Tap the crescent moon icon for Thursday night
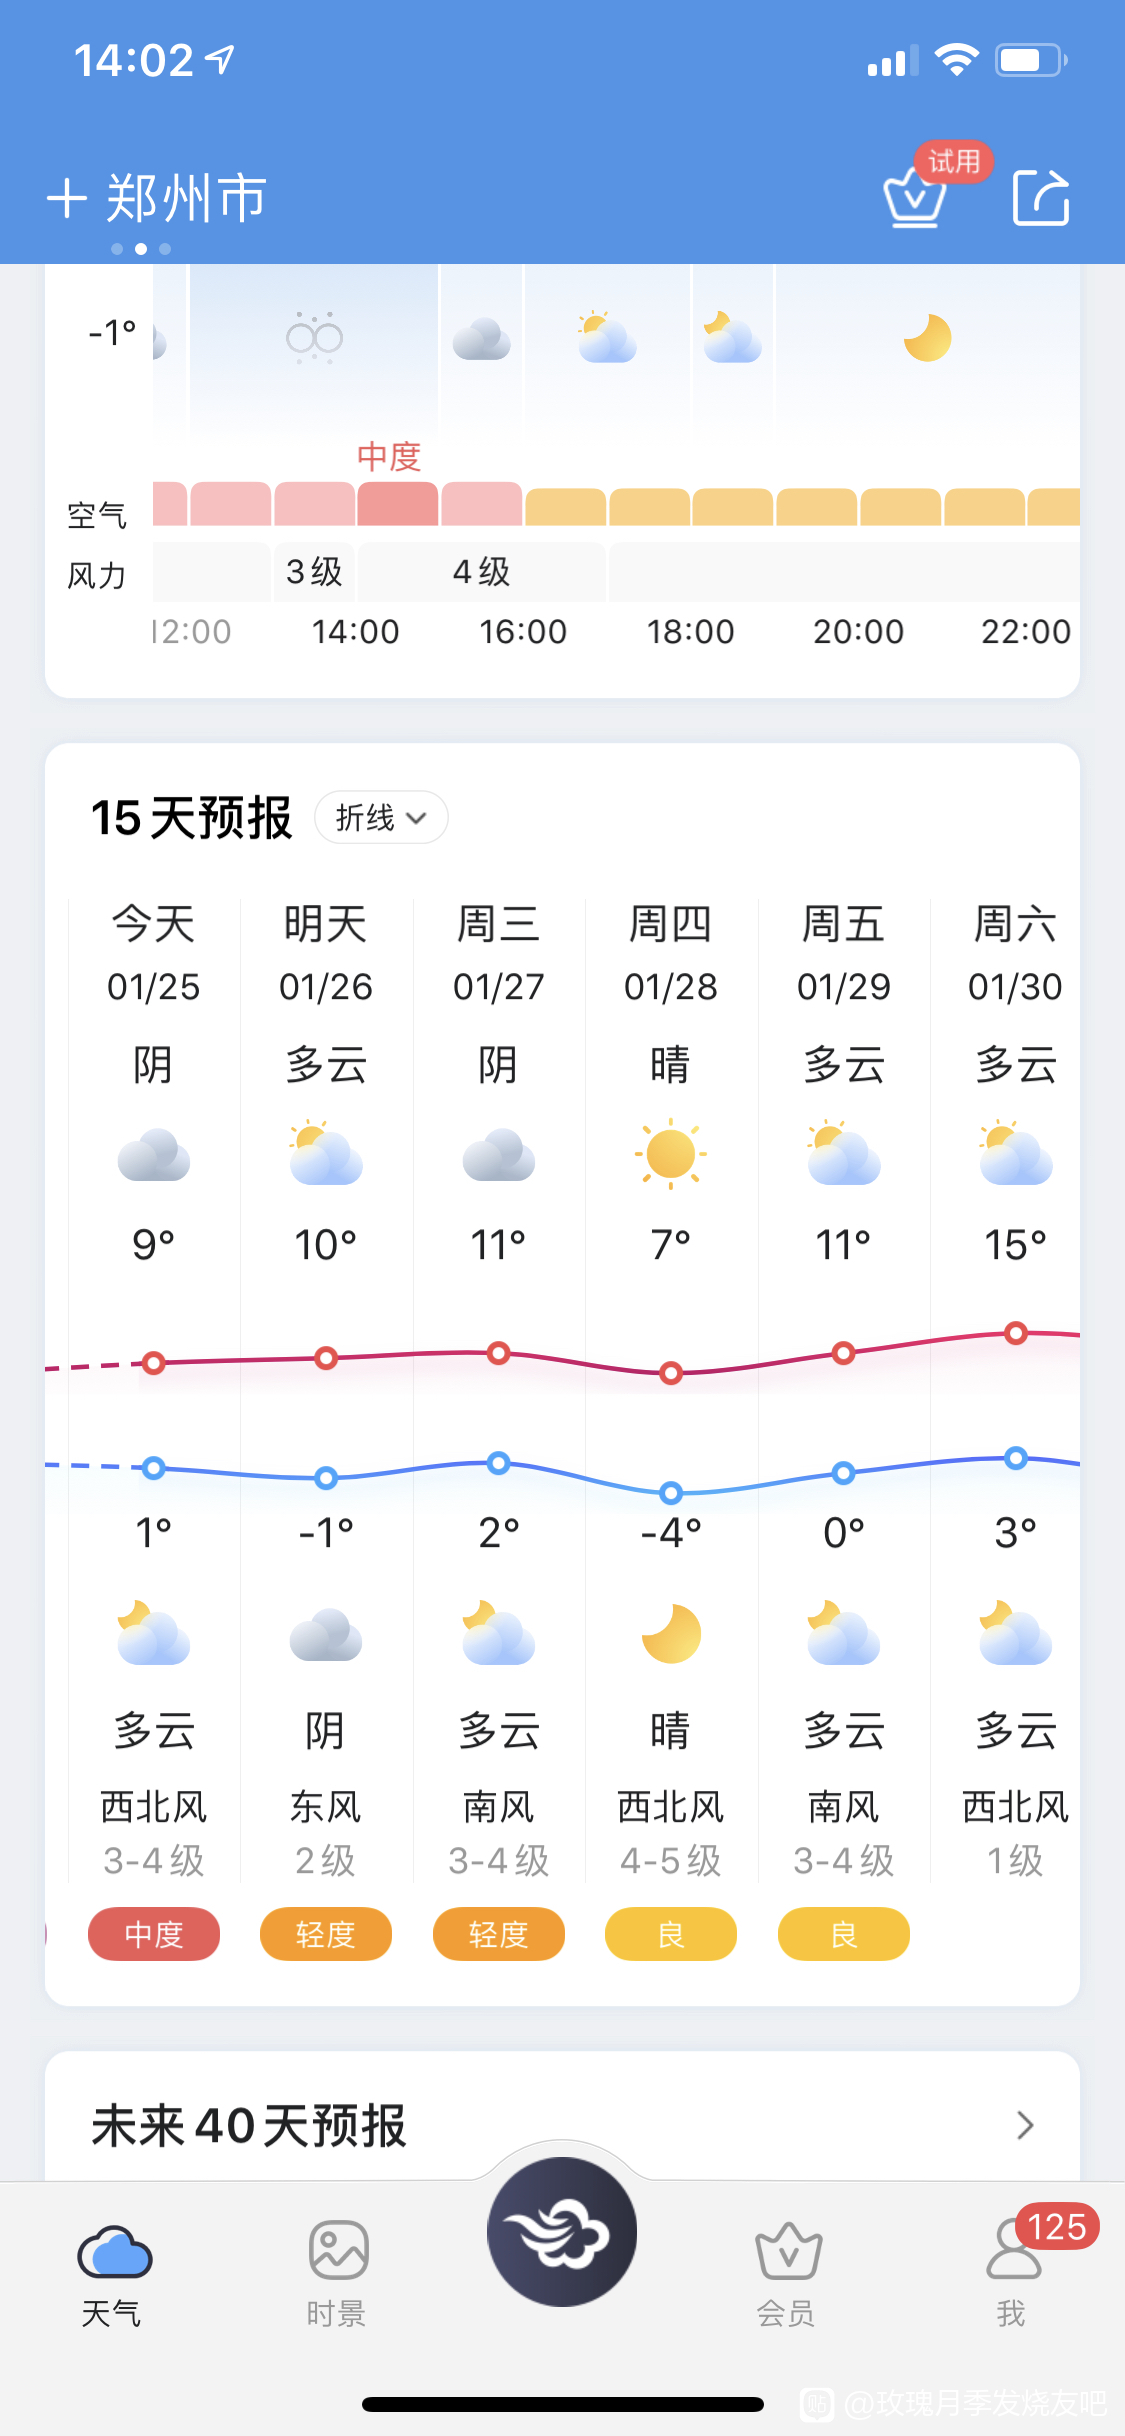This screenshot has width=1125, height=2436. pyautogui.click(x=671, y=1634)
